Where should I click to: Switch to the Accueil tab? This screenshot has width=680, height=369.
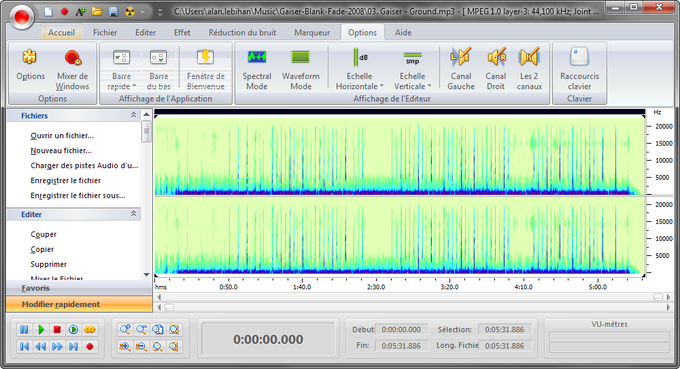pyautogui.click(x=61, y=33)
